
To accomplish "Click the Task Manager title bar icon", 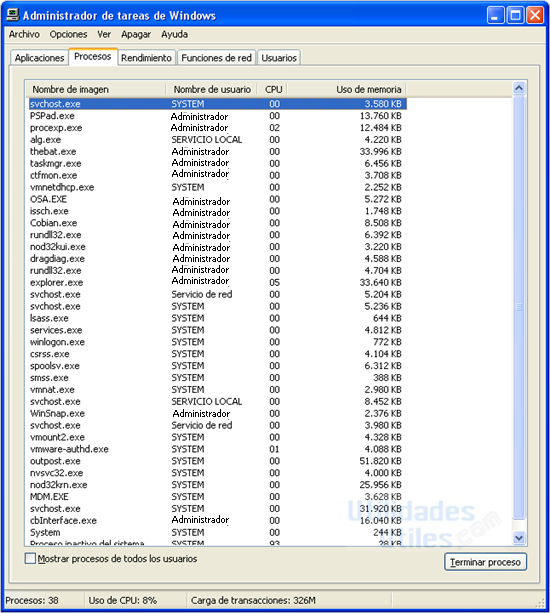I will (x=13, y=15).
